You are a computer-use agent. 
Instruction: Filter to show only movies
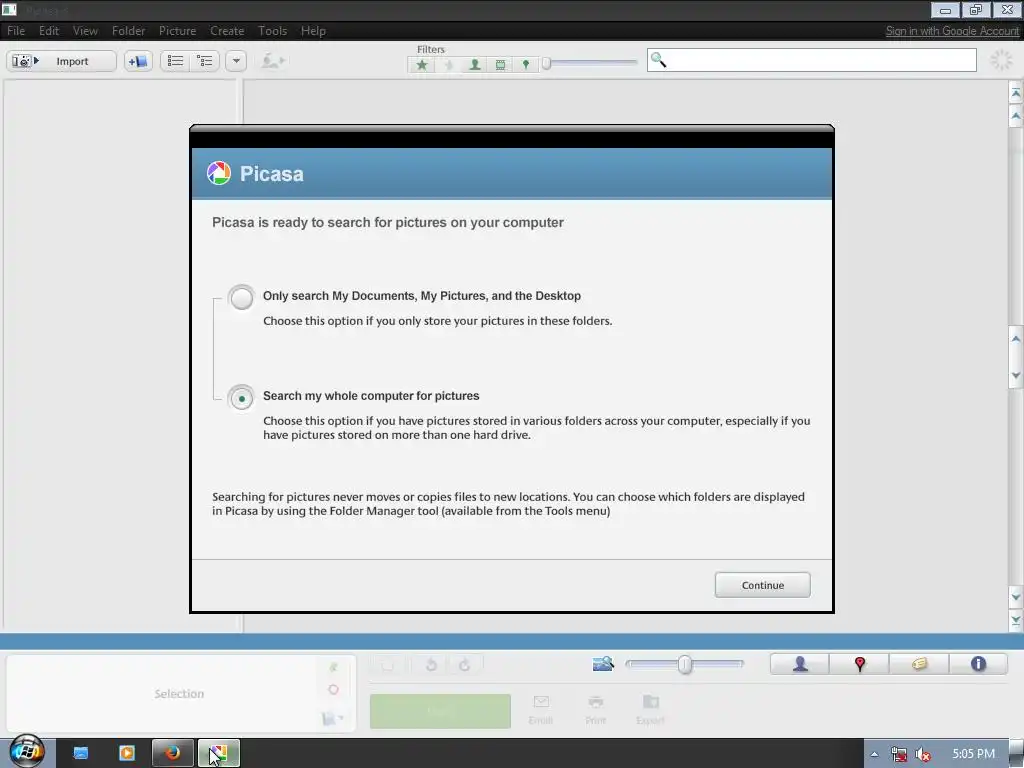click(500, 65)
